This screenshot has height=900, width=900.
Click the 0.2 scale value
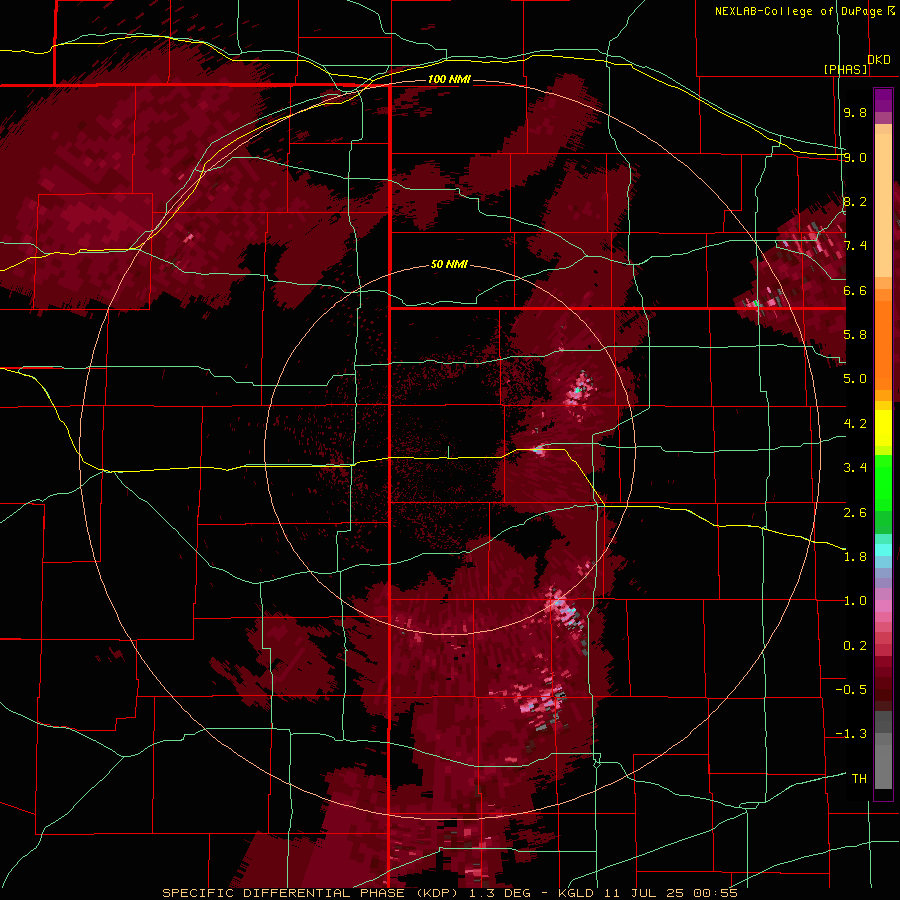point(855,646)
